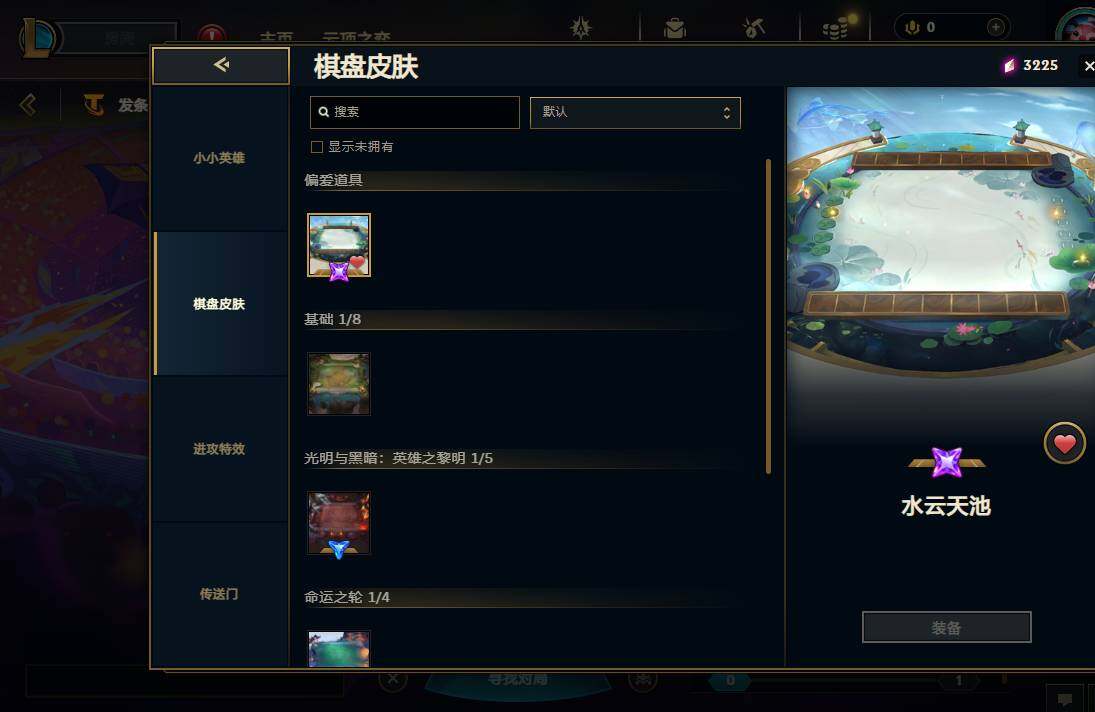
Task: Click the League client logo icon
Action: (x=38, y=37)
